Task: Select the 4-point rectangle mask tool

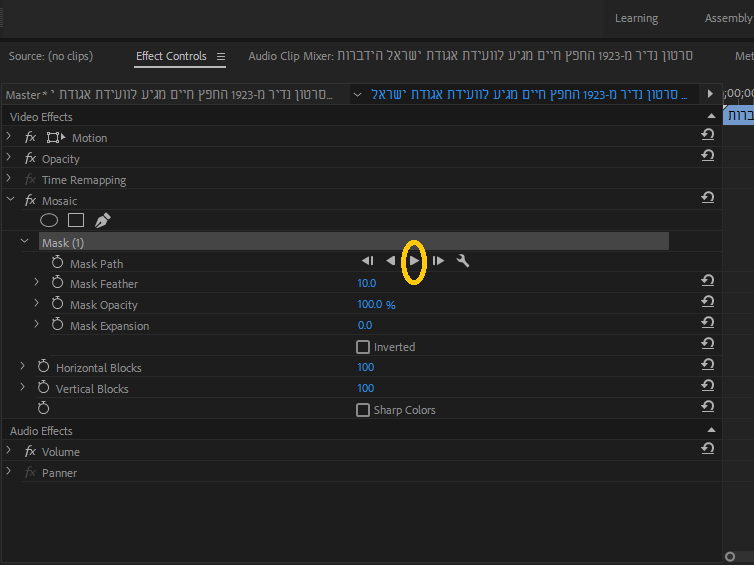Action: (x=76, y=220)
